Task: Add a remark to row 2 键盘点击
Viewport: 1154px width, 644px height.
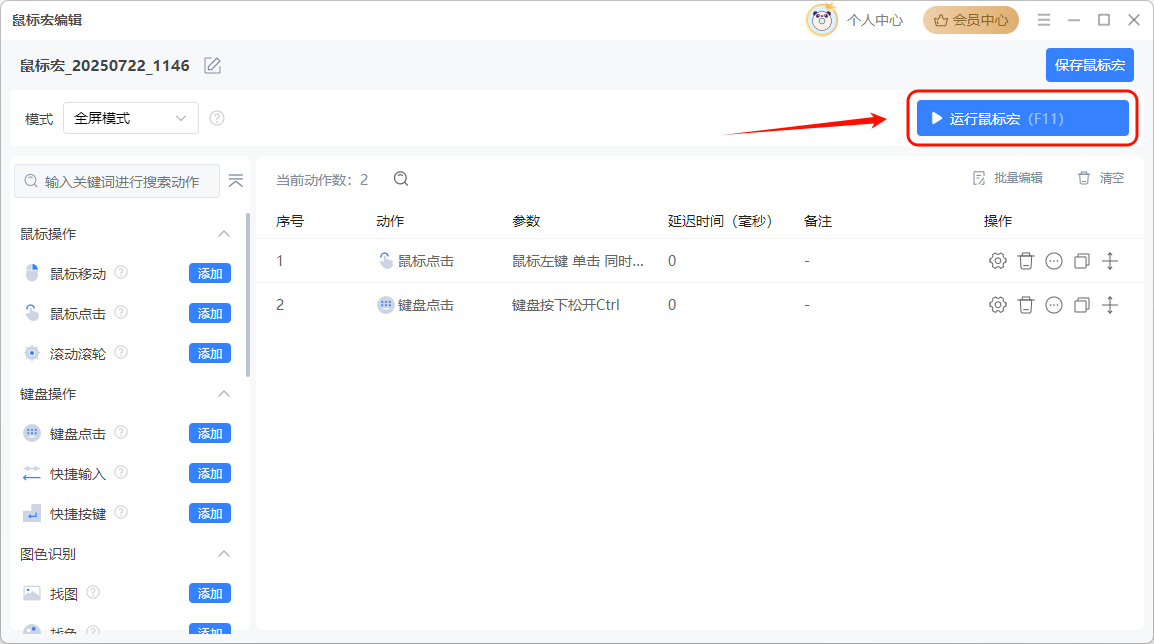Action: click(1054, 305)
